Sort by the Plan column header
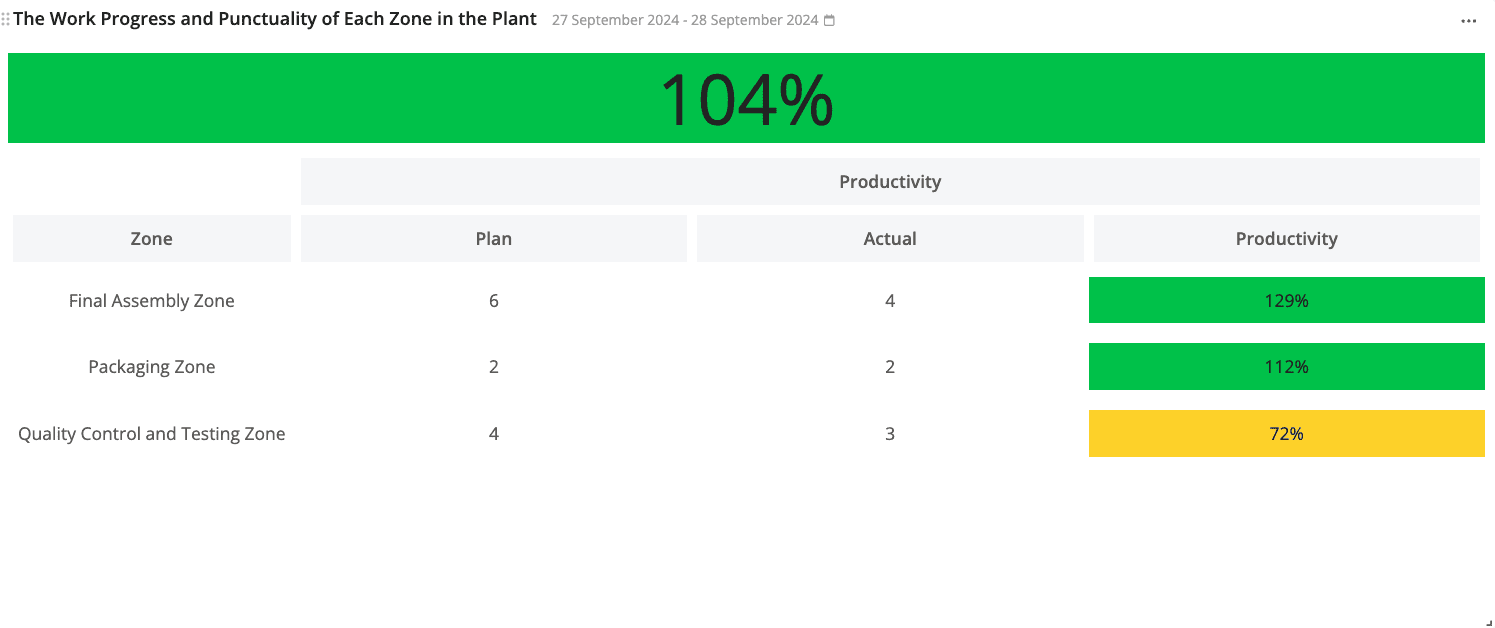 [x=494, y=239]
